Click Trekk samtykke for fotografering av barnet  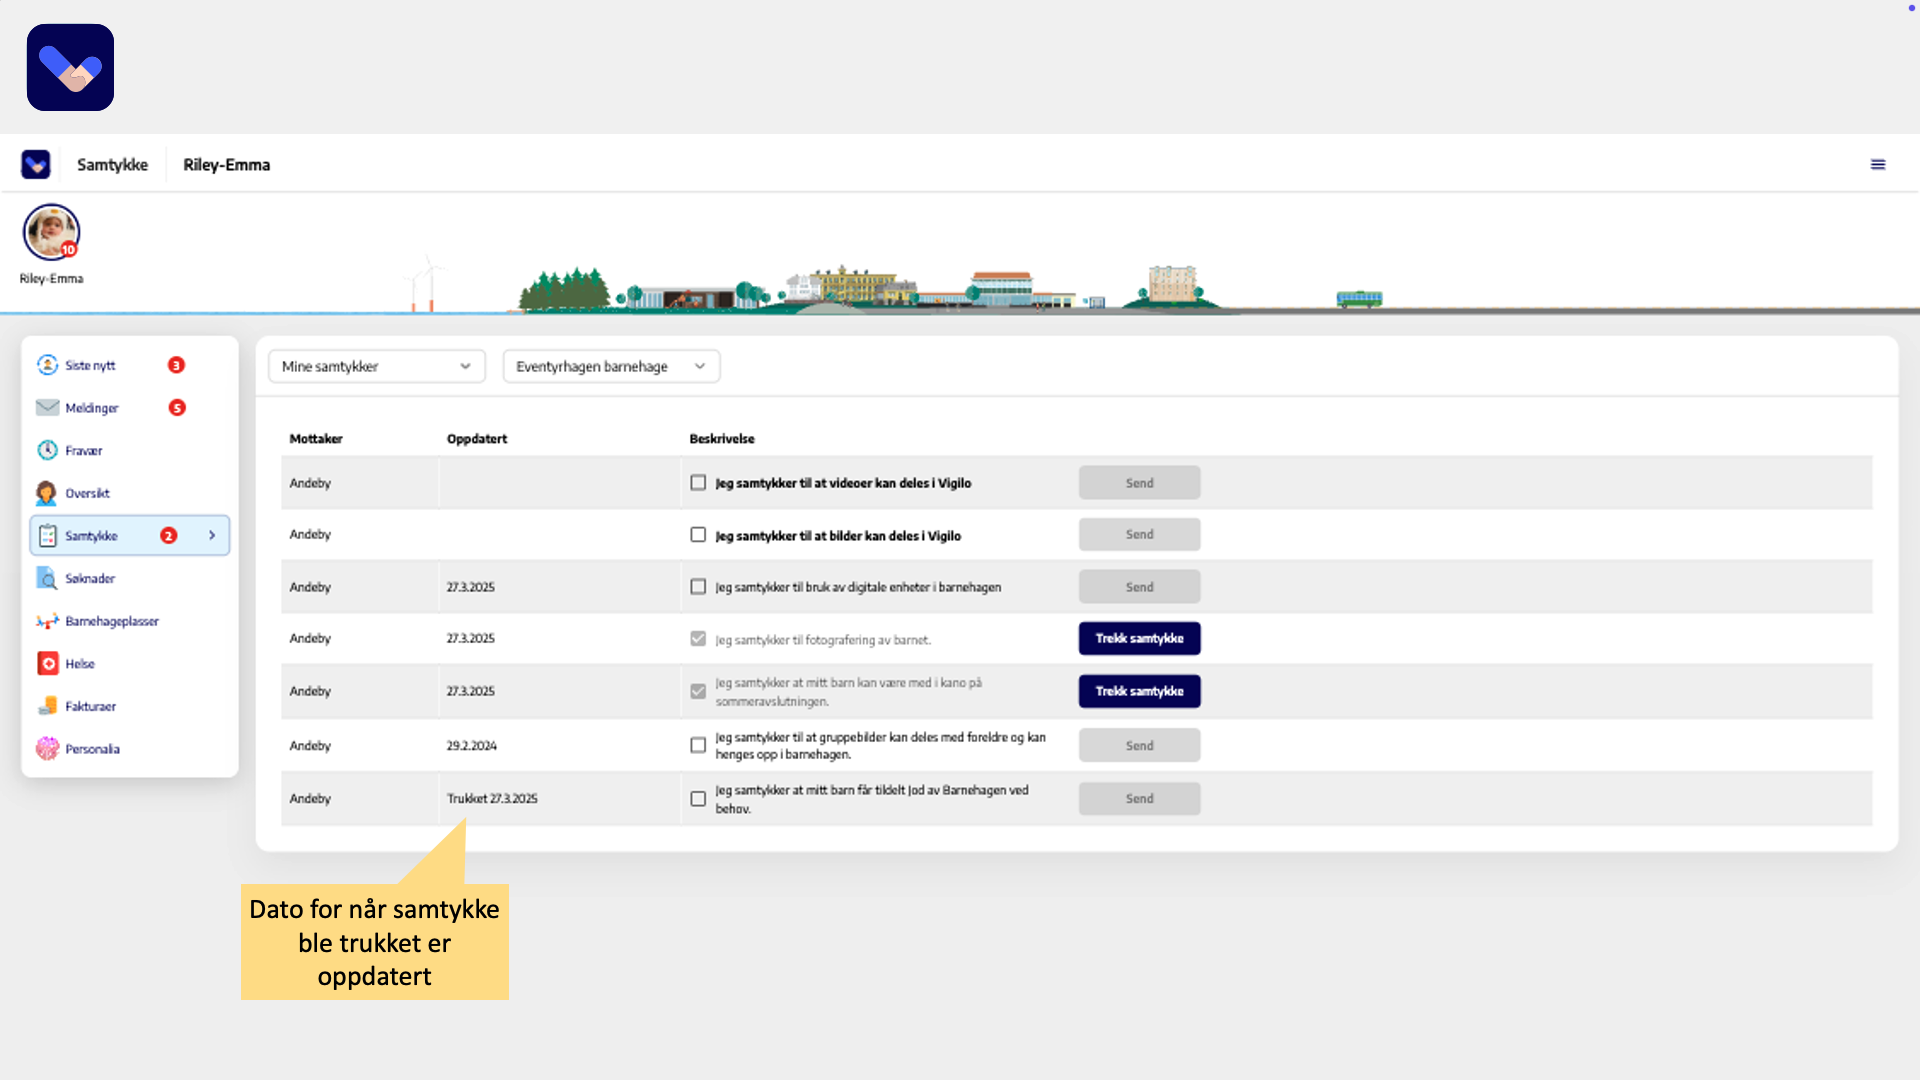pyautogui.click(x=1139, y=639)
